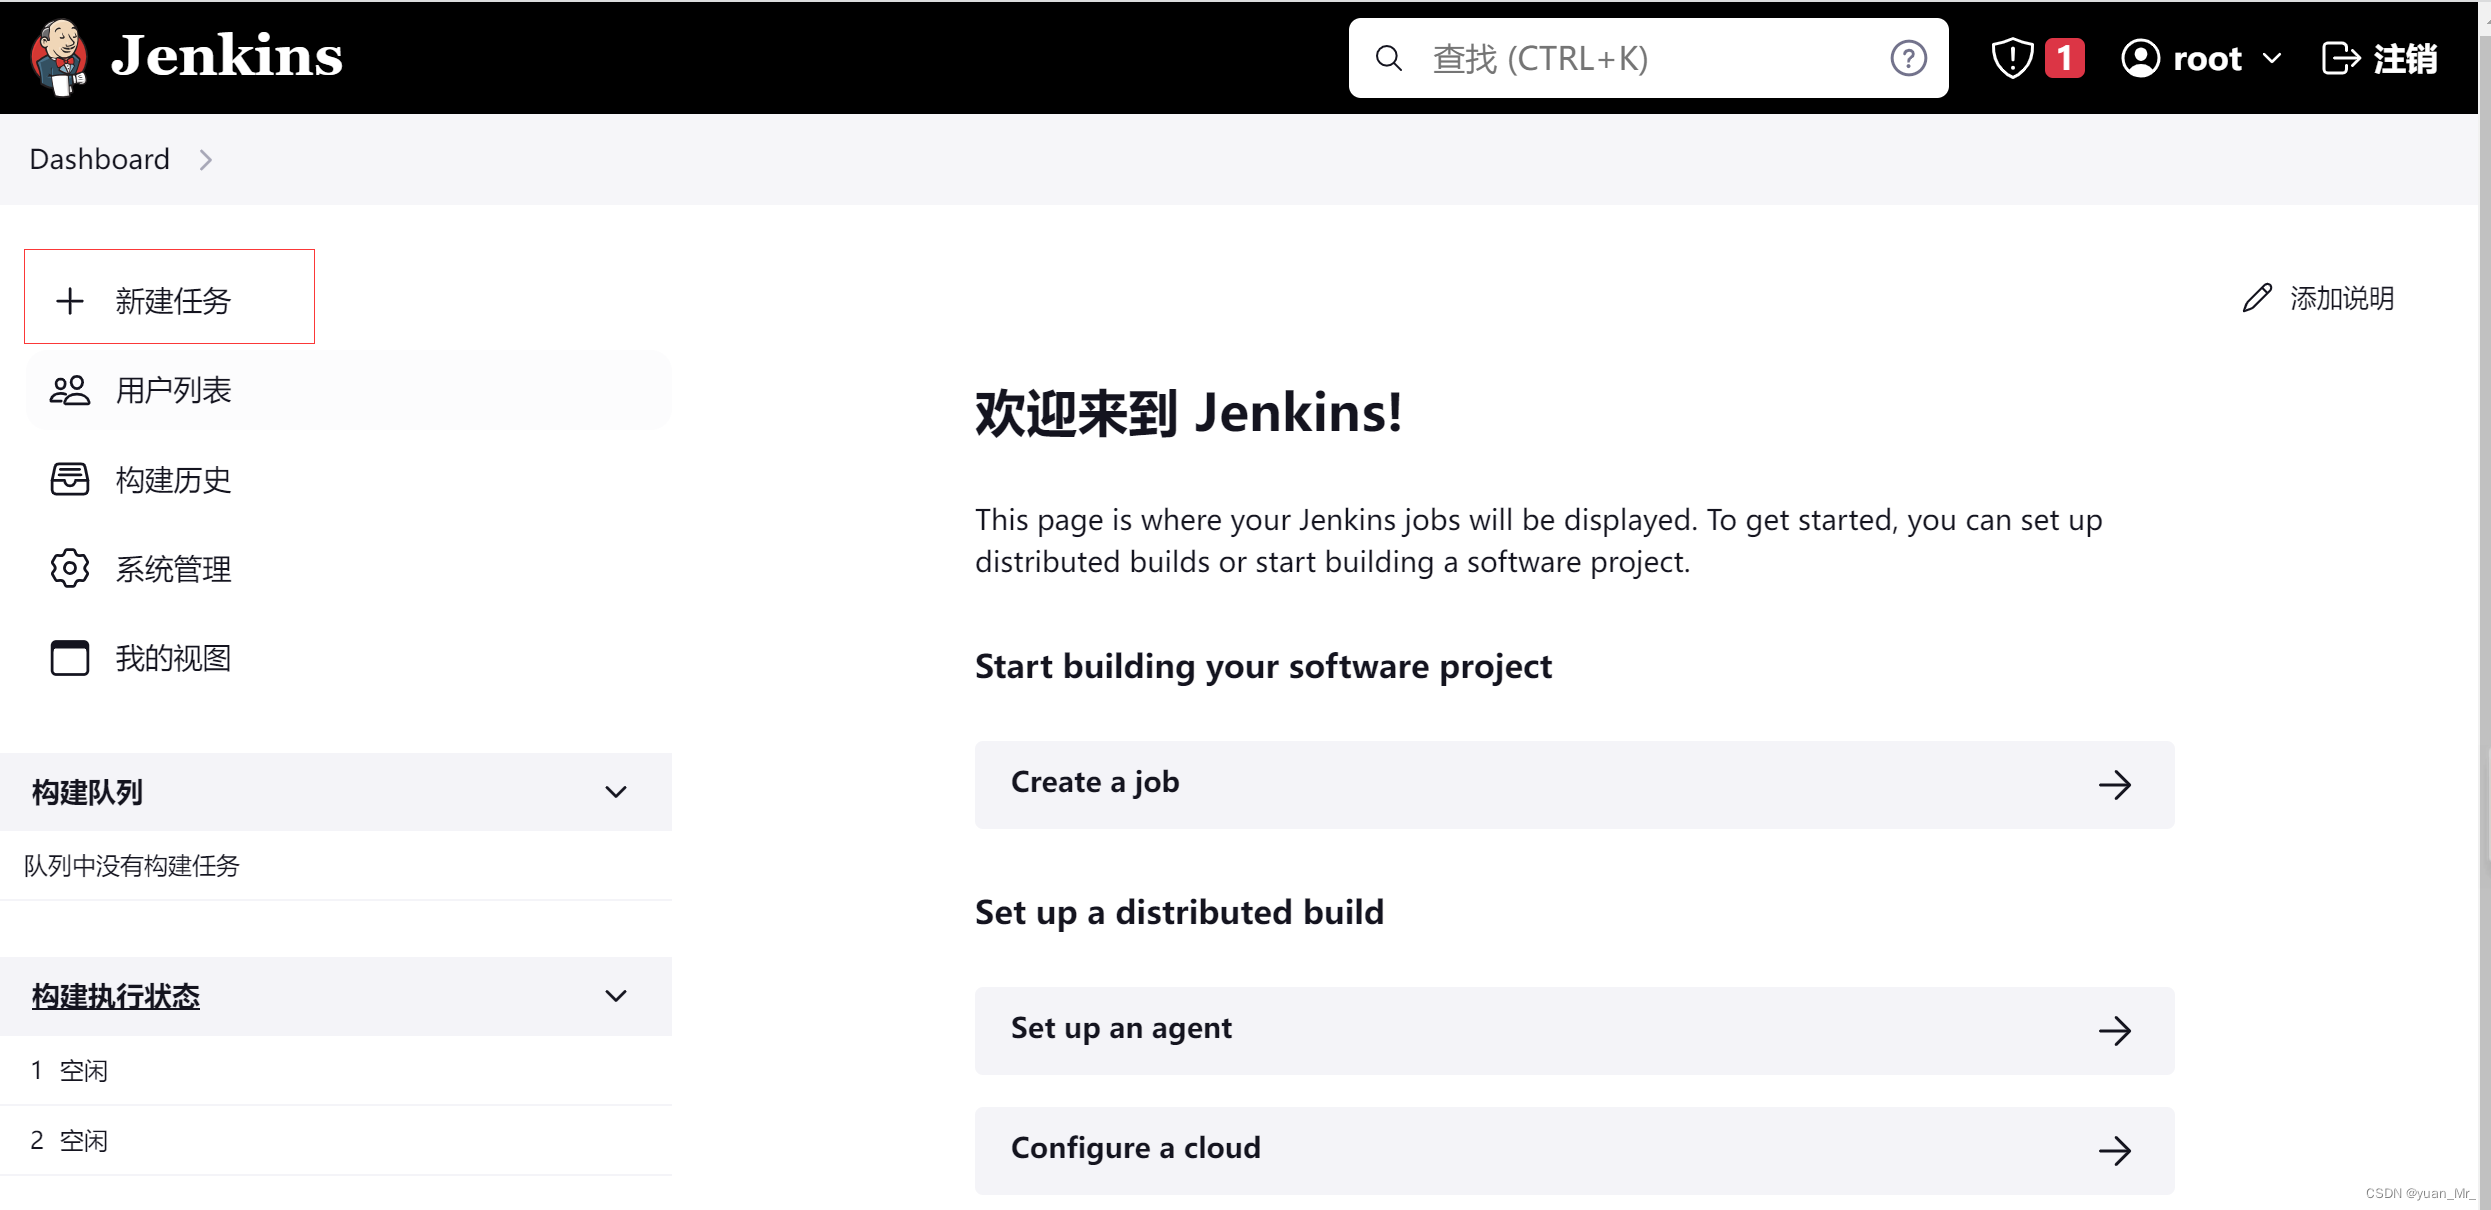The width and height of the screenshot is (2491, 1210).
Task: Select executor row 1 空闲
Action: [336, 1070]
